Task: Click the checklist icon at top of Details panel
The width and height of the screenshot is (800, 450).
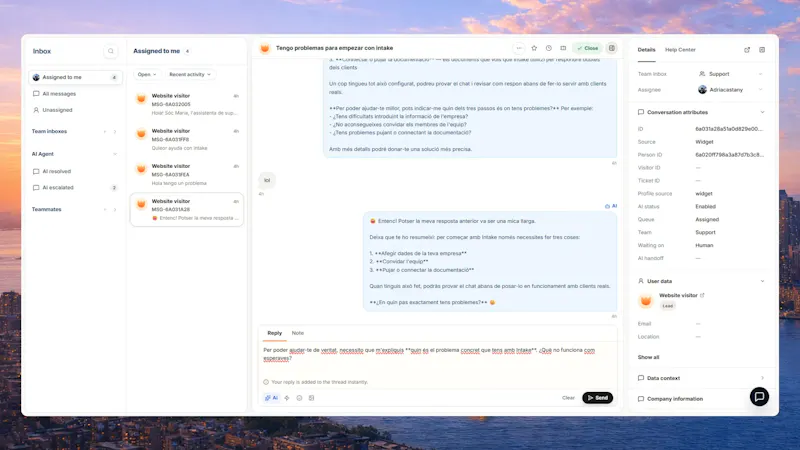Action: click(x=762, y=50)
